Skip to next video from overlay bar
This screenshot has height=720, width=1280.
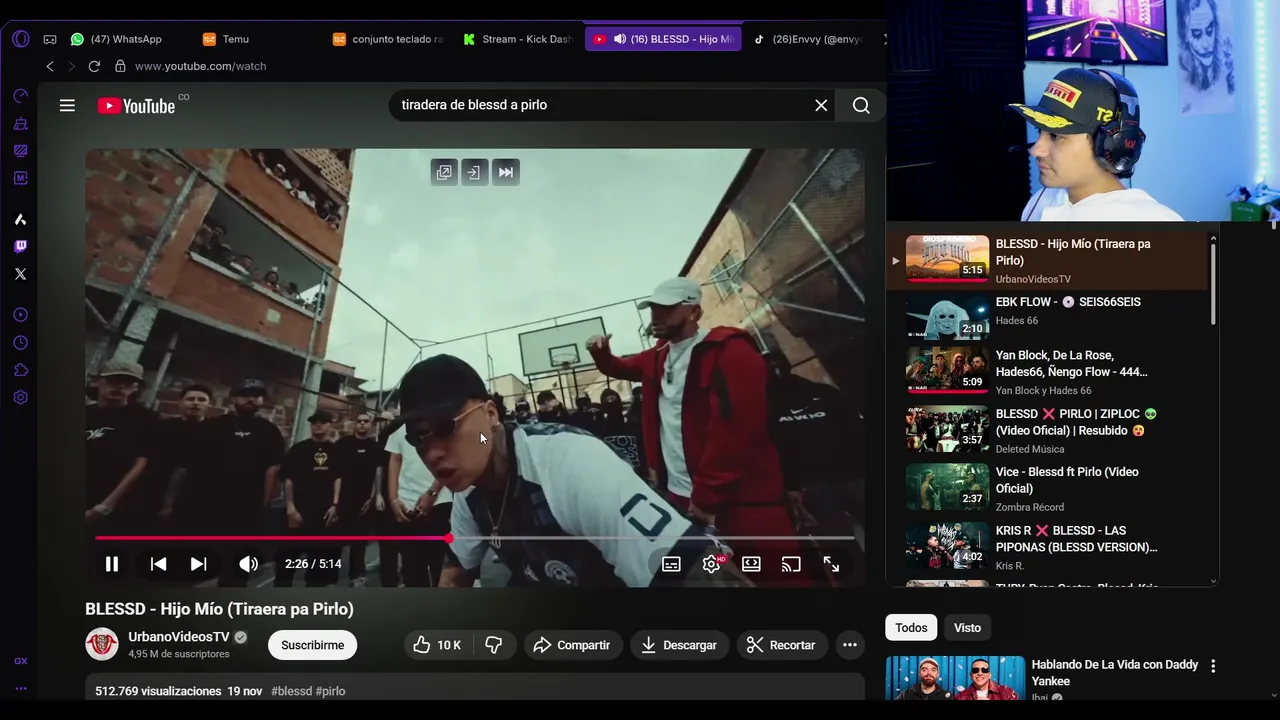coord(506,172)
